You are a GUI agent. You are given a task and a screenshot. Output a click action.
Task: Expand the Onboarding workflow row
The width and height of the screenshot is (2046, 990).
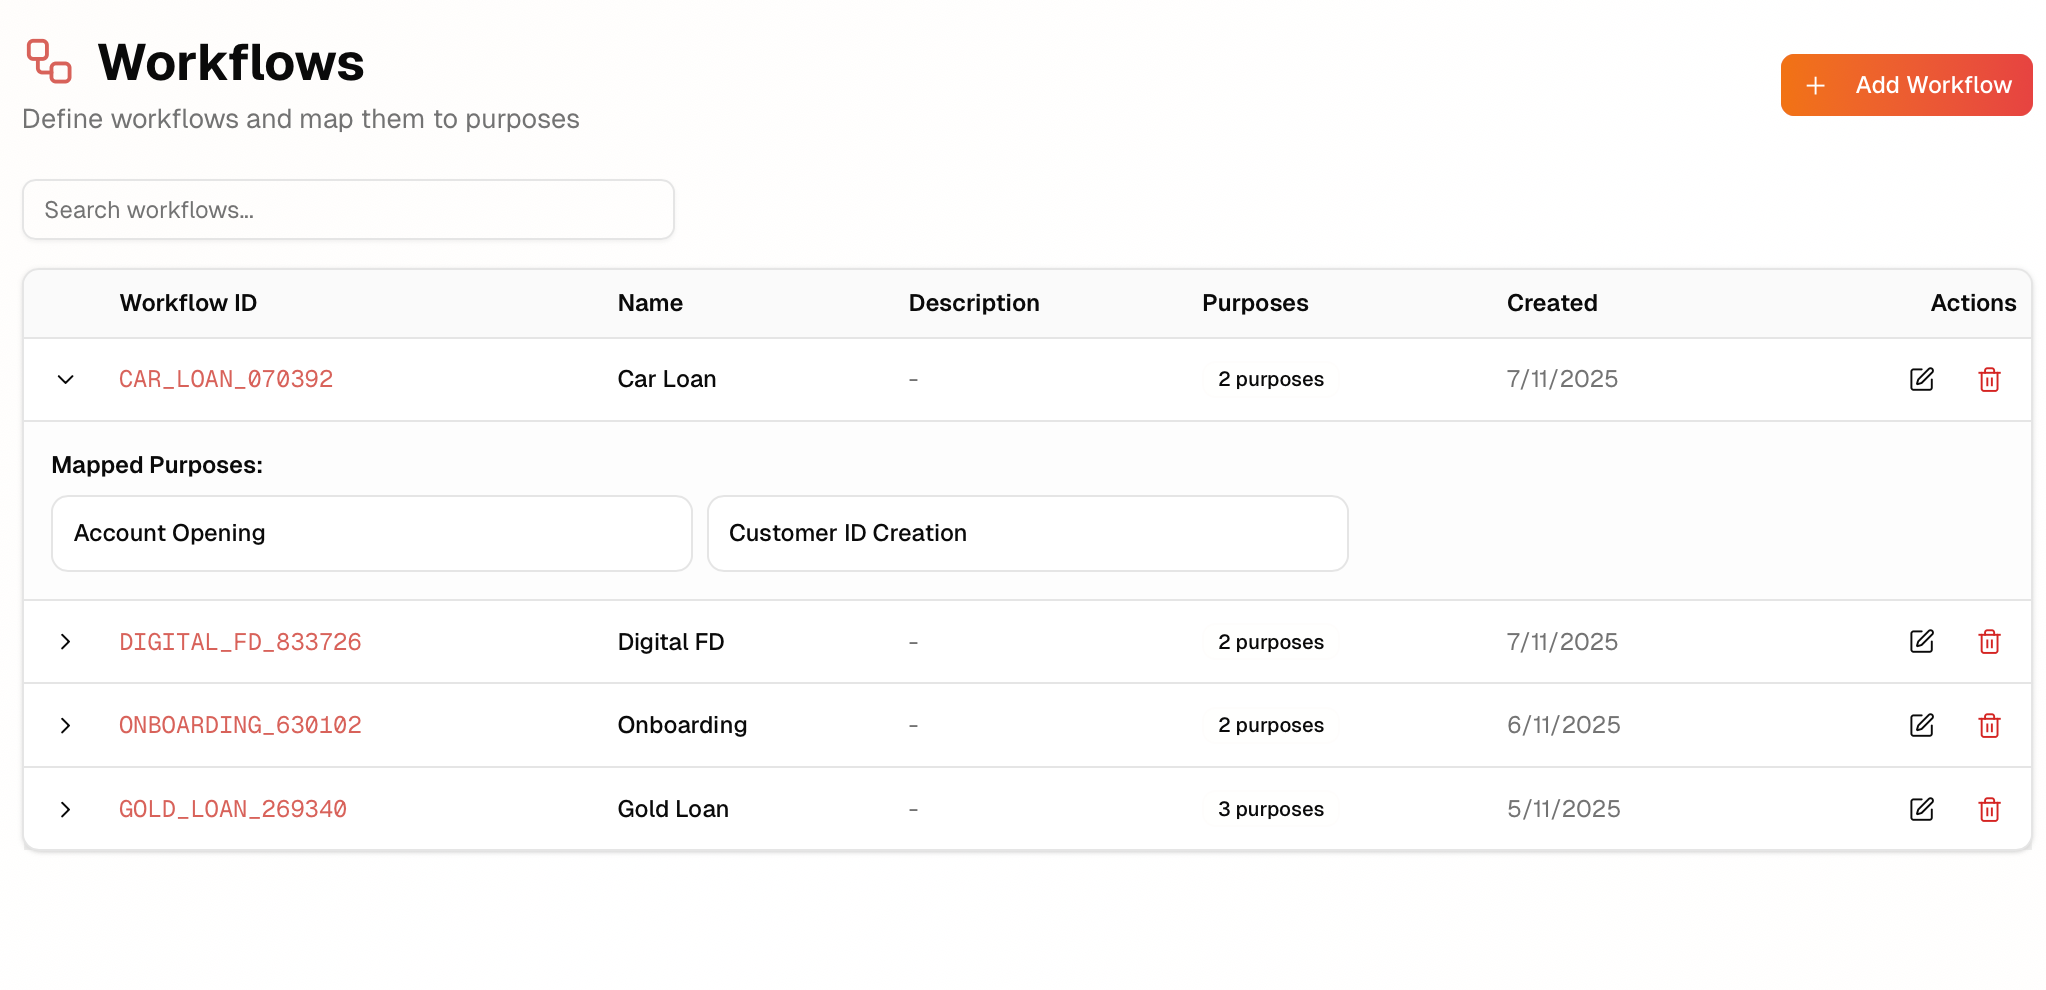[x=66, y=725]
